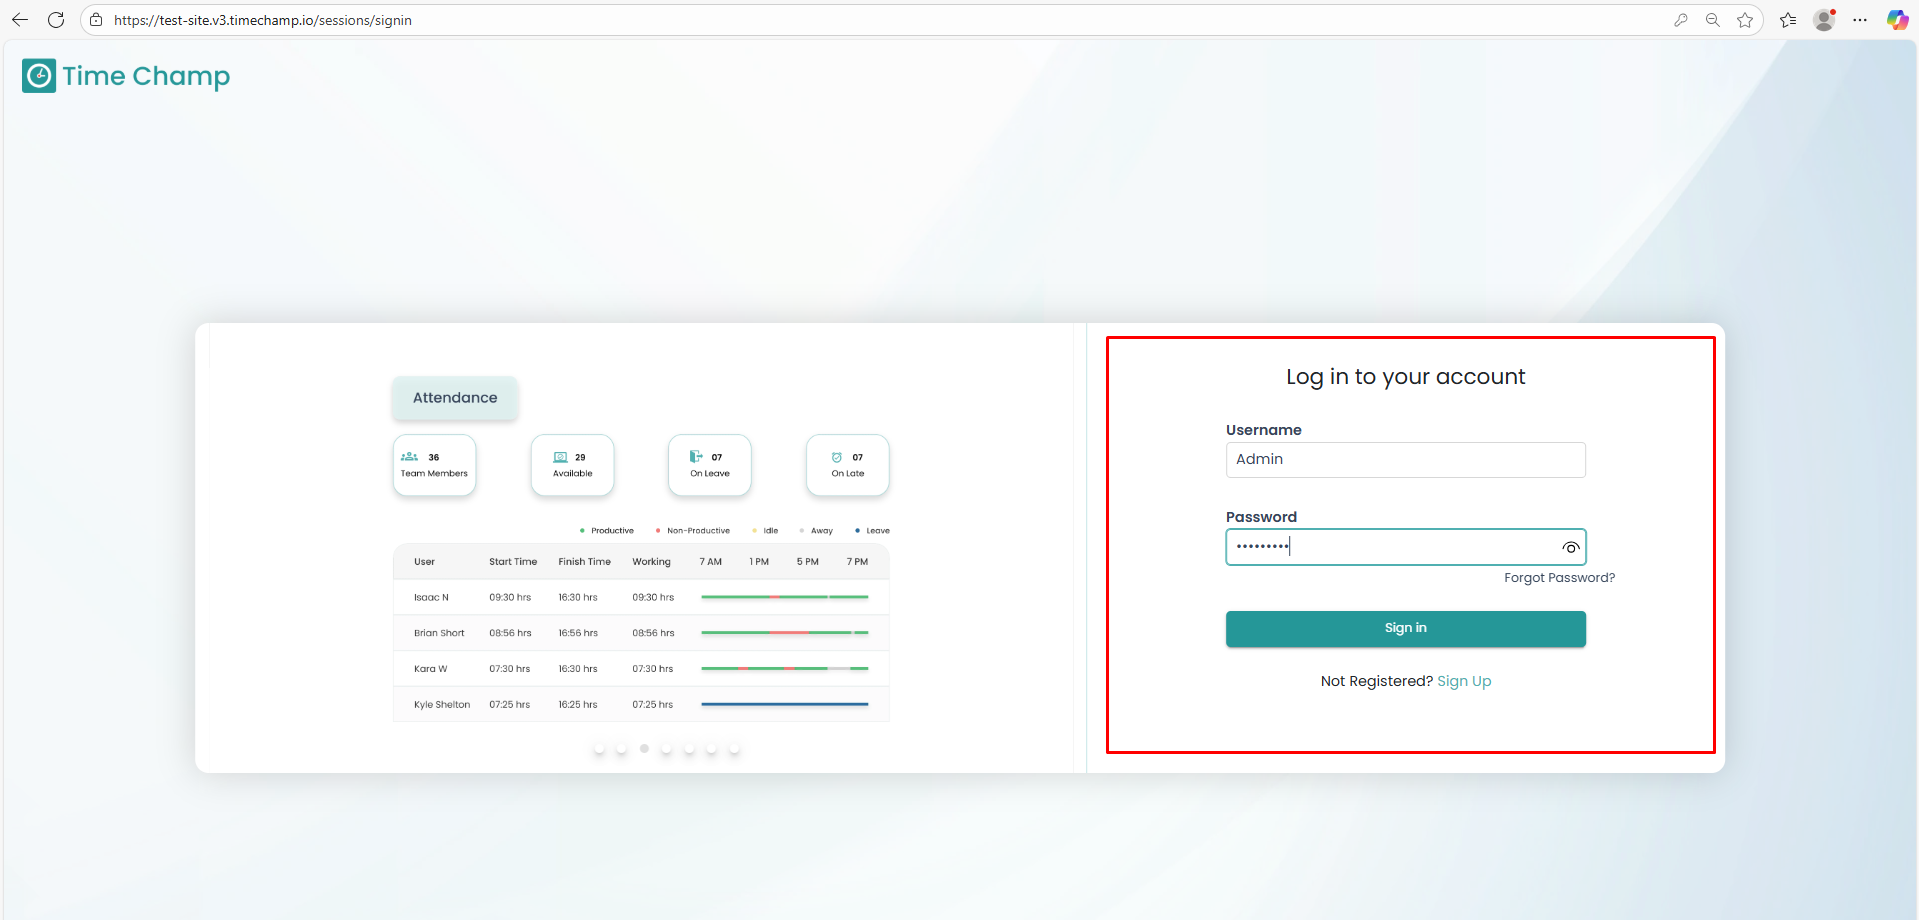Click the On Late alarm clock icon
1919x920 pixels.
coord(837,457)
